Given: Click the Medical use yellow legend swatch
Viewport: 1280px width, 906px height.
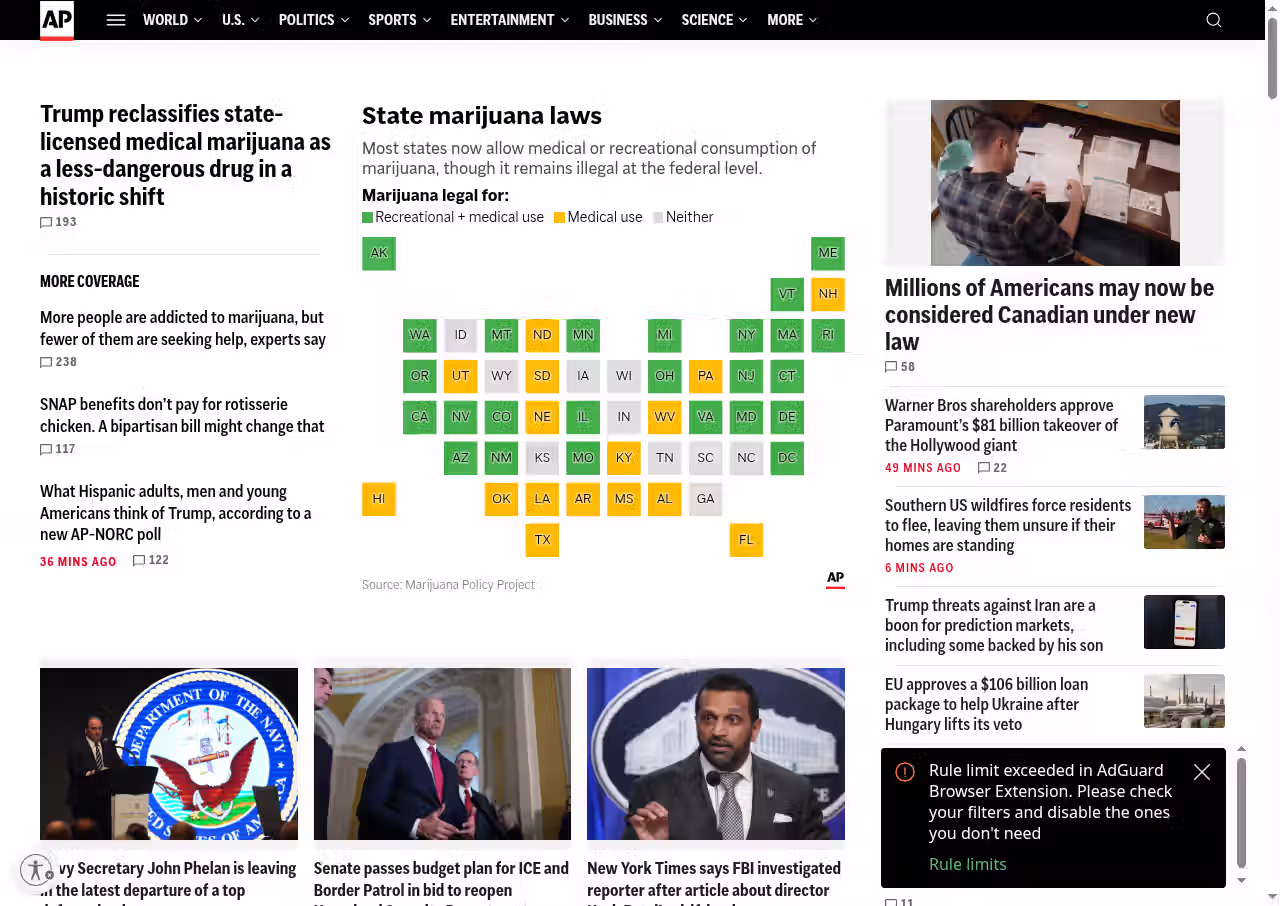Looking at the screenshot, I should coord(560,218).
